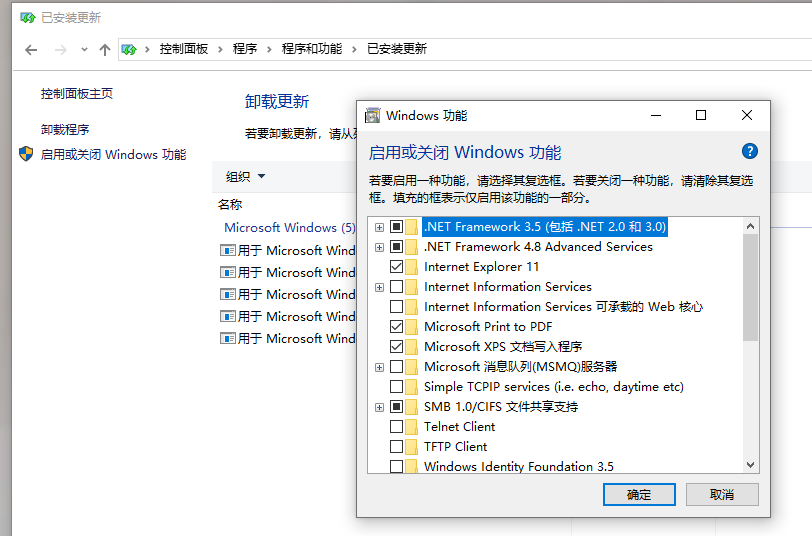This screenshot has width=812, height=536.
Task: Open 启用或关闭 Windows 功能 link
Action: pyautogui.click(x=113, y=155)
